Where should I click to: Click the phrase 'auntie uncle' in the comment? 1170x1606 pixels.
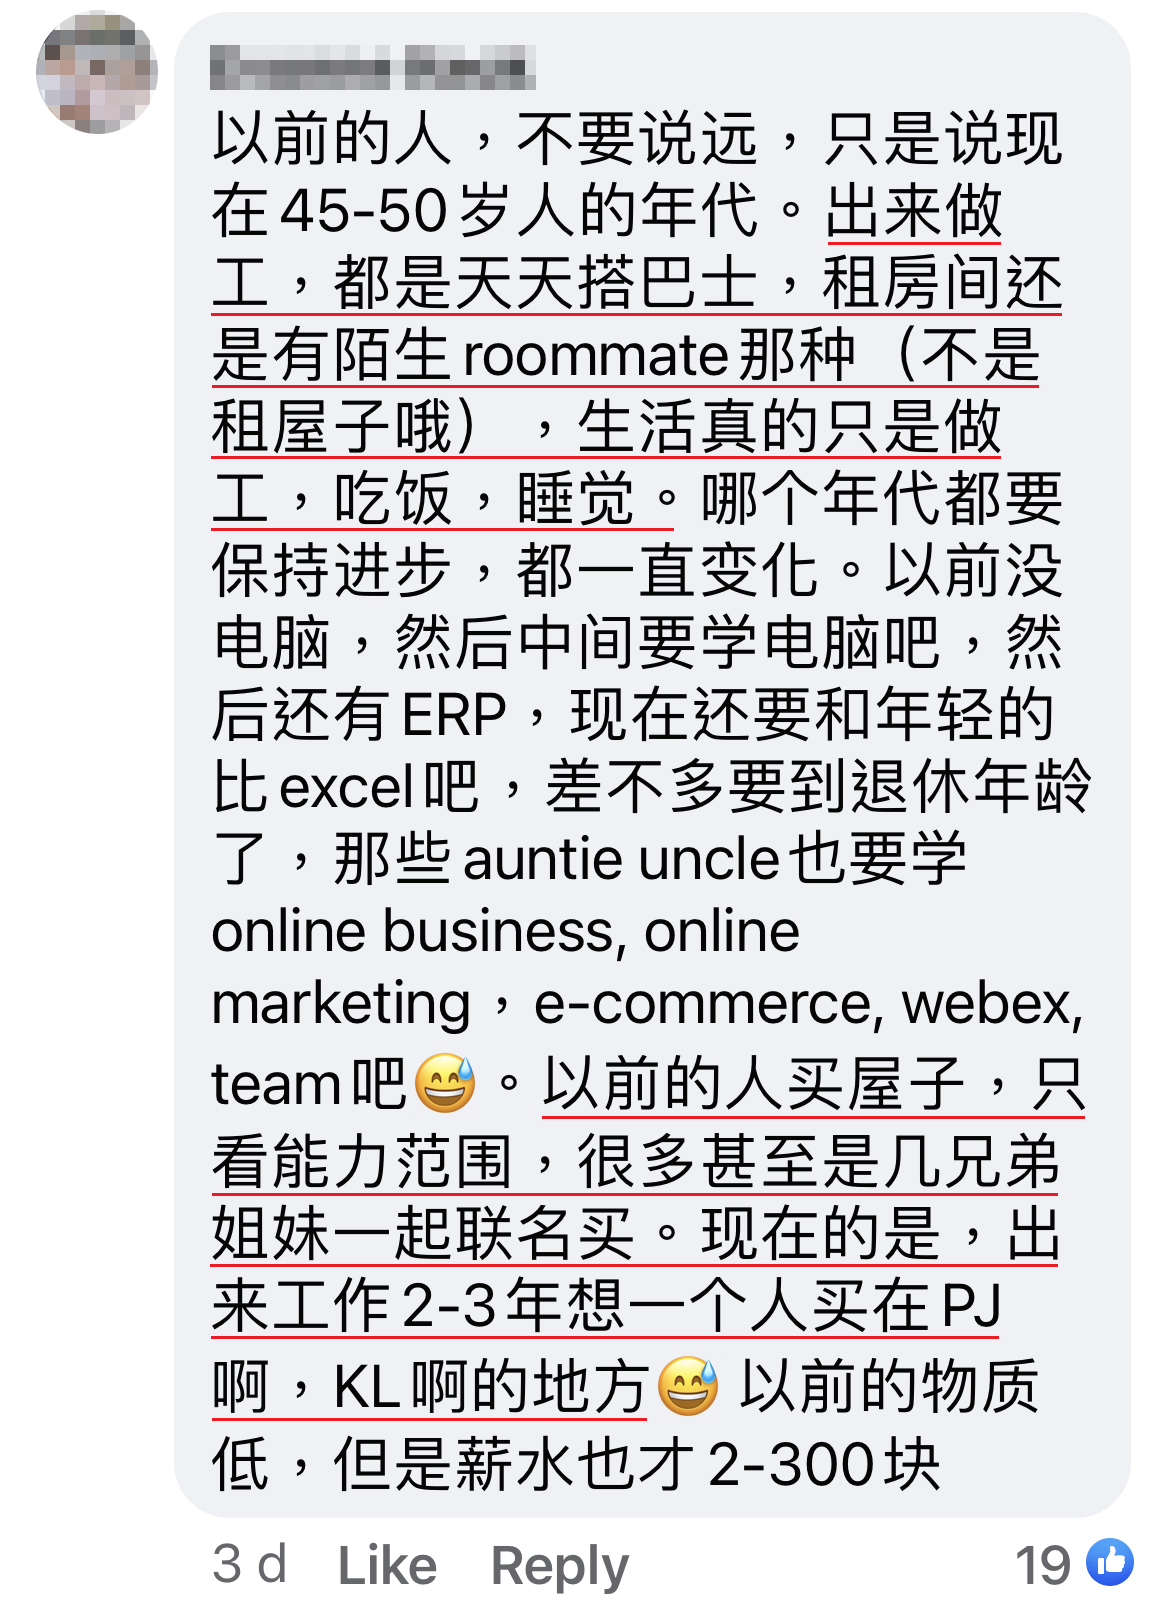[621, 860]
